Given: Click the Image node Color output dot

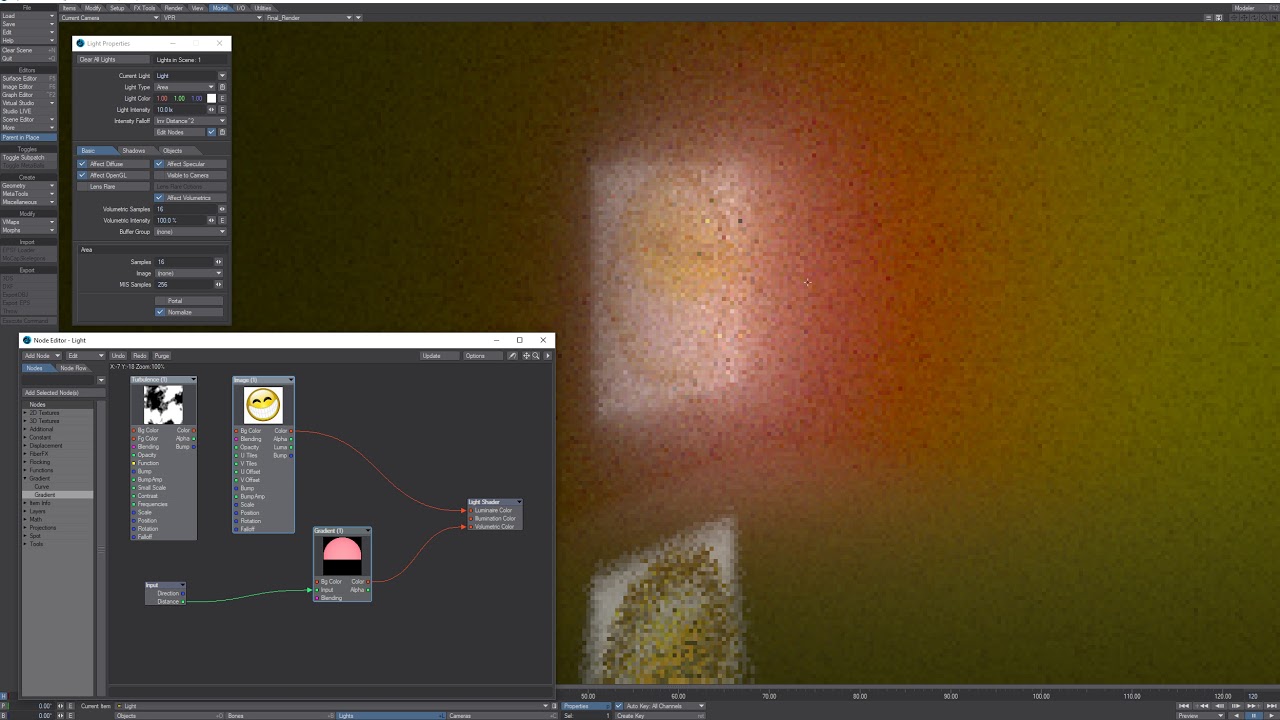Looking at the screenshot, I should click(291, 431).
